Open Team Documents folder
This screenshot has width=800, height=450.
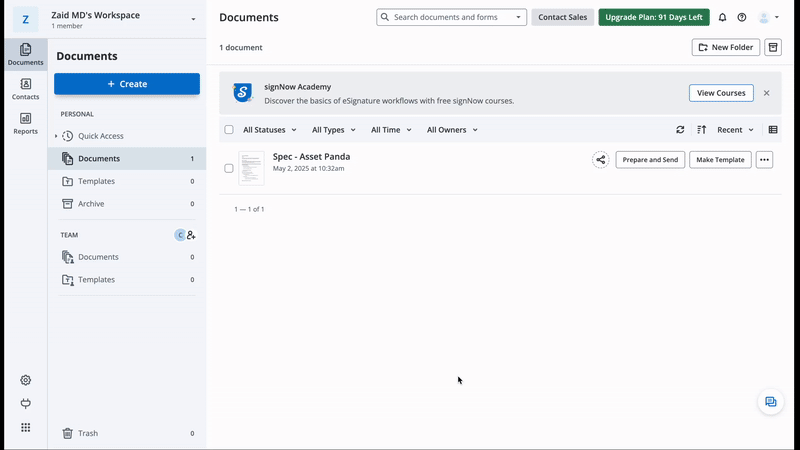tap(127, 257)
